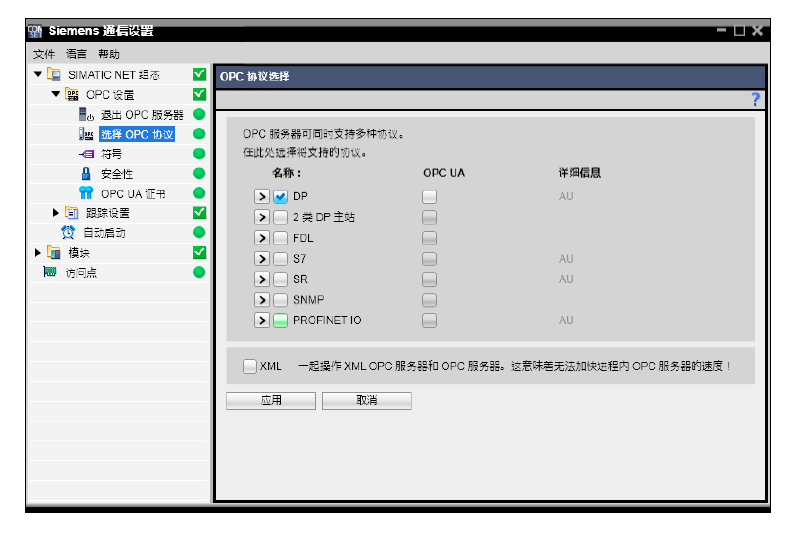Open the security (安全性) padlock item

(x=86, y=173)
